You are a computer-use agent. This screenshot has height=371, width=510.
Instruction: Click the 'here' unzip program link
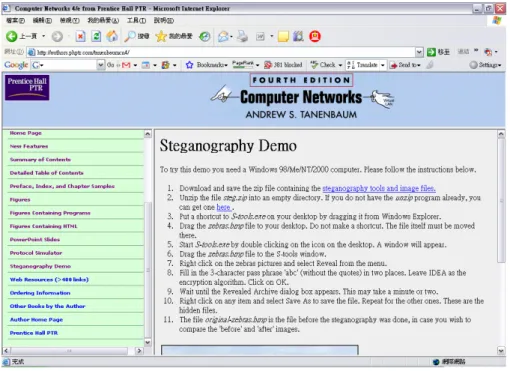[224, 207]
